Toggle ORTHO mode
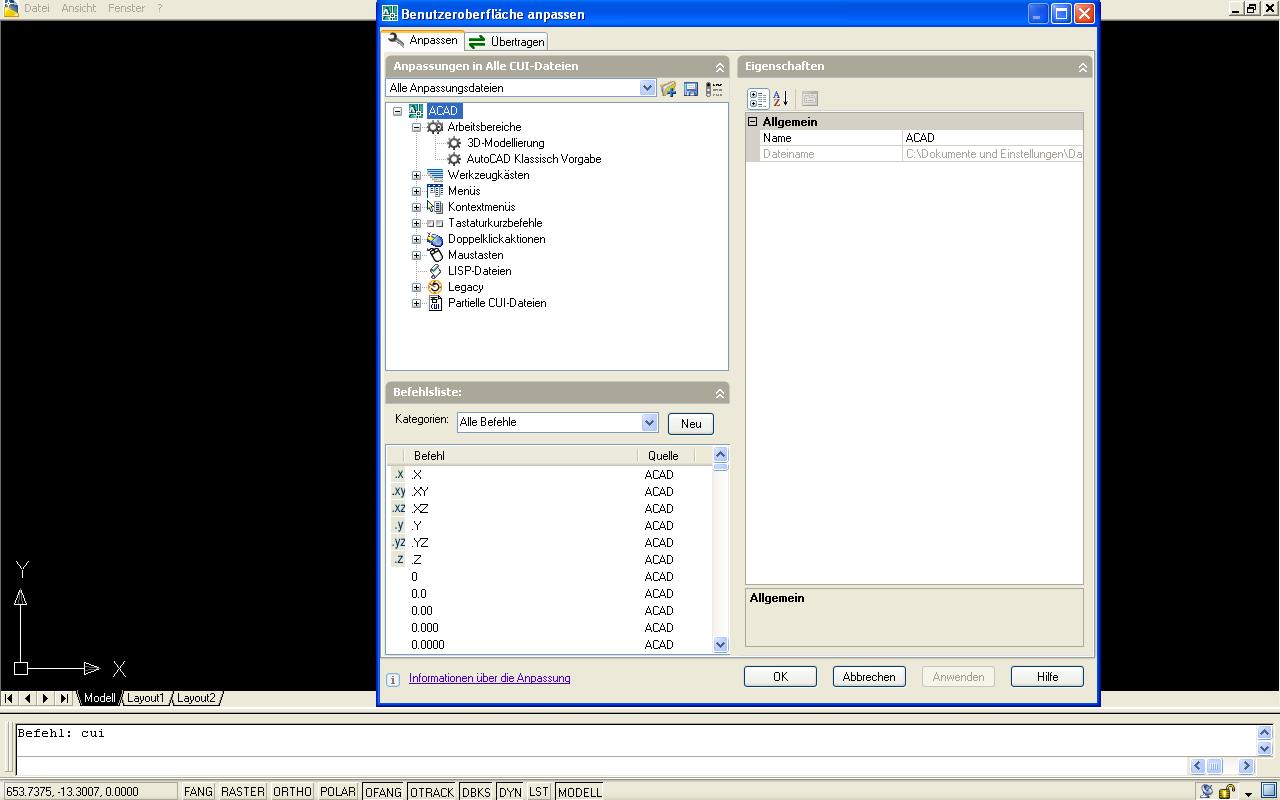This screenshot has width=1280, height=800. pos(292,791)
